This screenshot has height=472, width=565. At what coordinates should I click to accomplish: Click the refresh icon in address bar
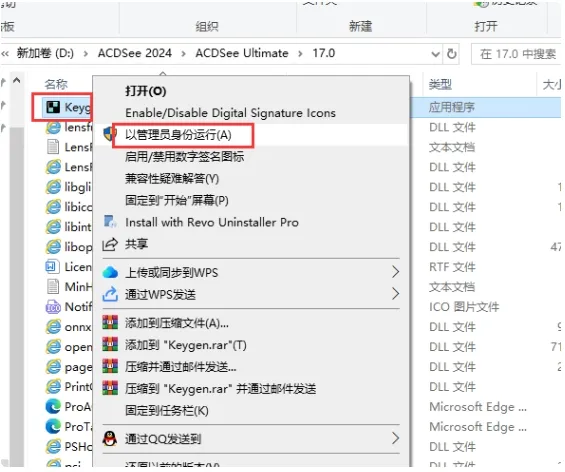(451, 54)
